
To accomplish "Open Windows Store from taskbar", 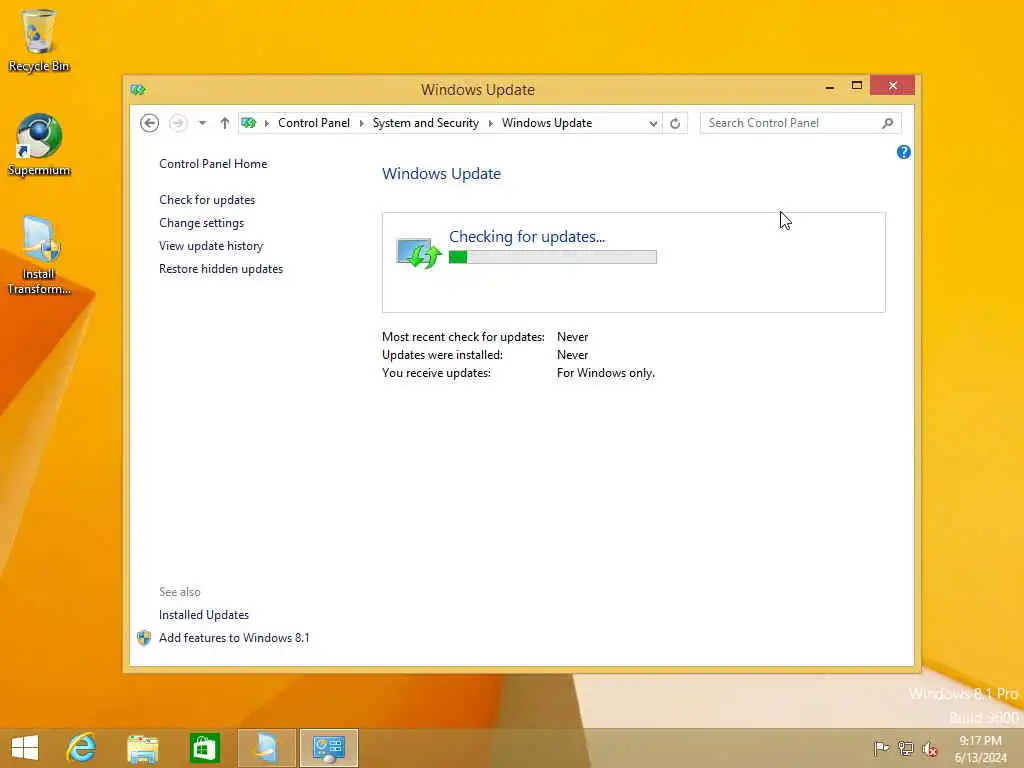I will click(x=204, y=748).
